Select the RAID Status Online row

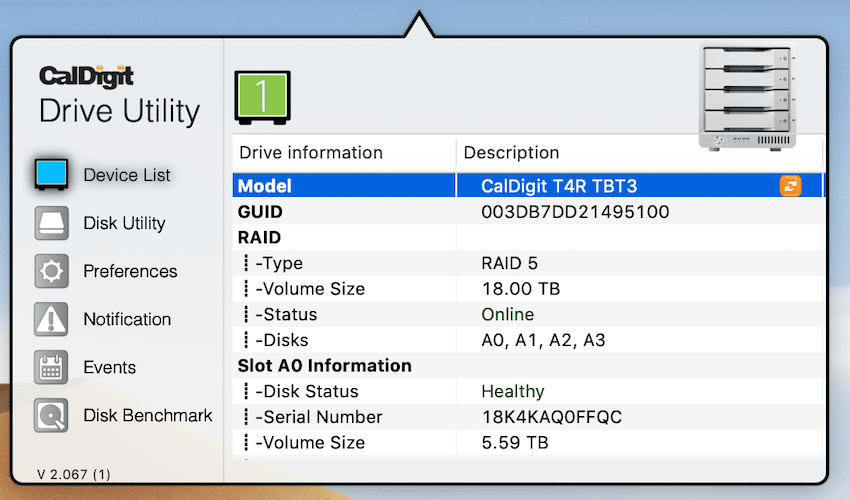pyautogui.click(x=529, y=314)
